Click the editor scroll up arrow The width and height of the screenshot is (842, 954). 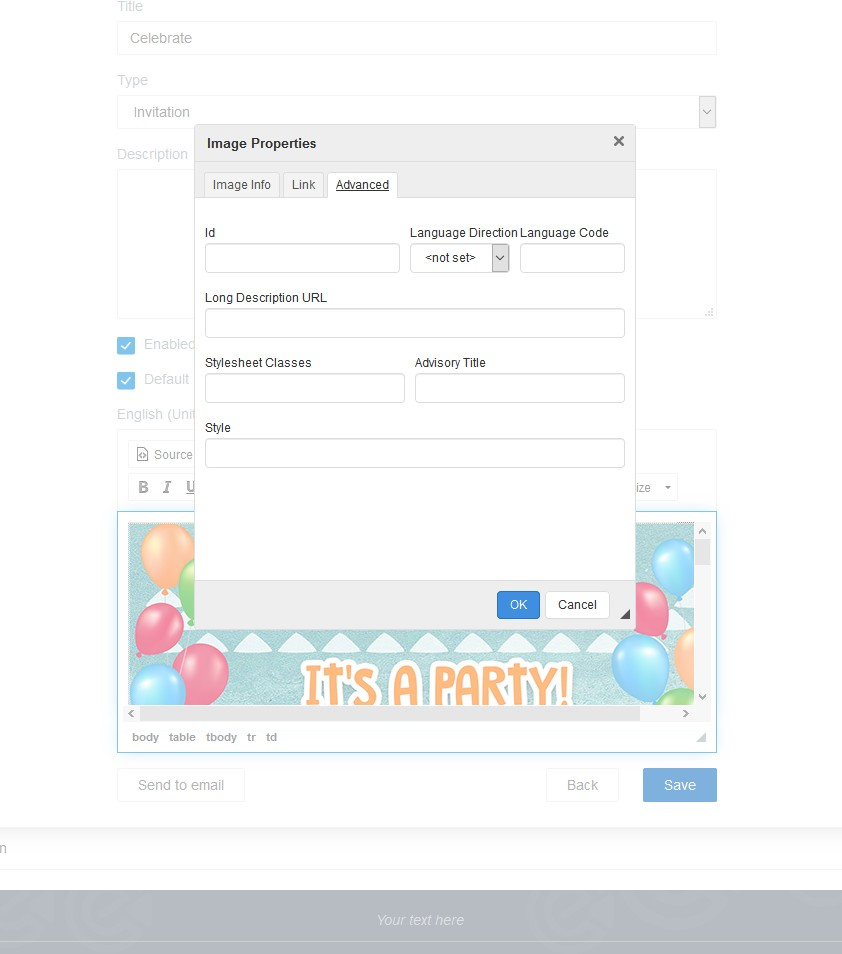tap(702, 531)
